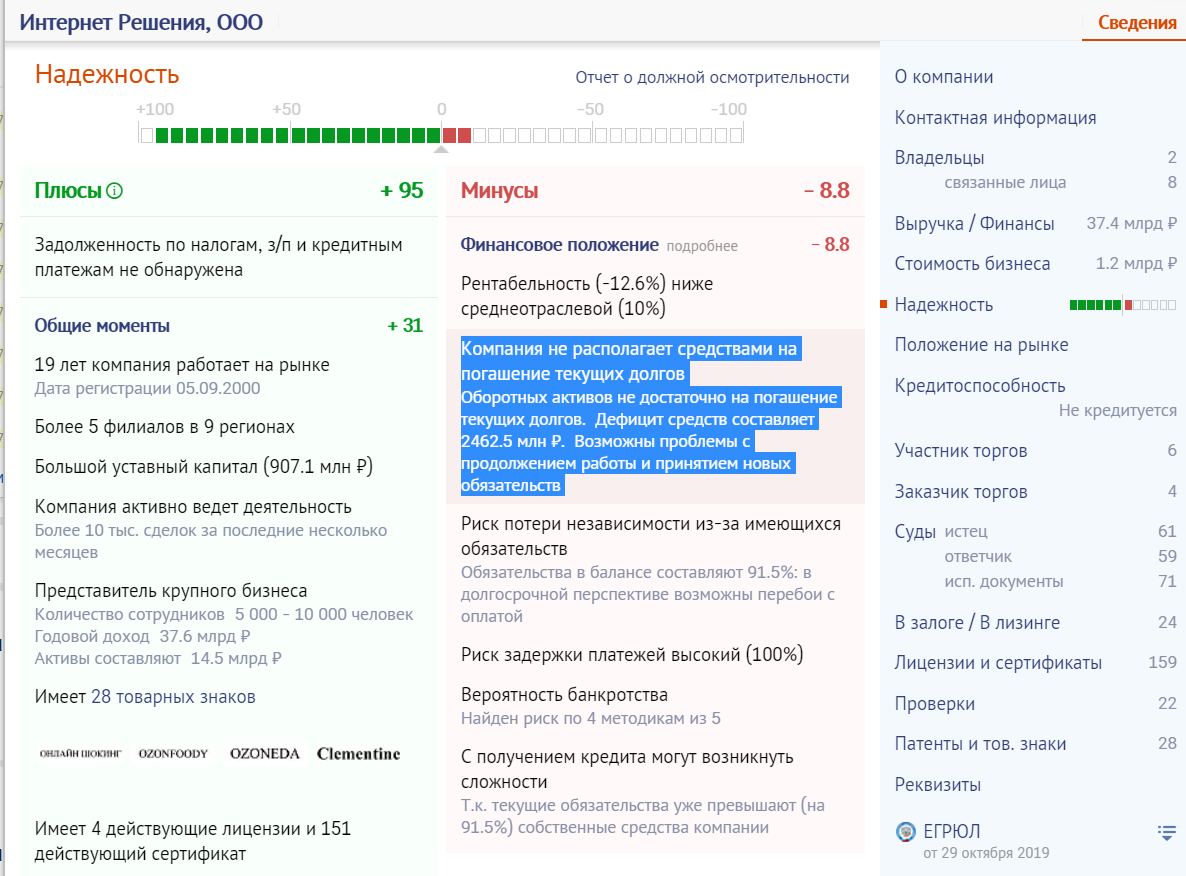This screenshot has width=1186, height=876.
Task: Open the О компании section
Action: 944,77
